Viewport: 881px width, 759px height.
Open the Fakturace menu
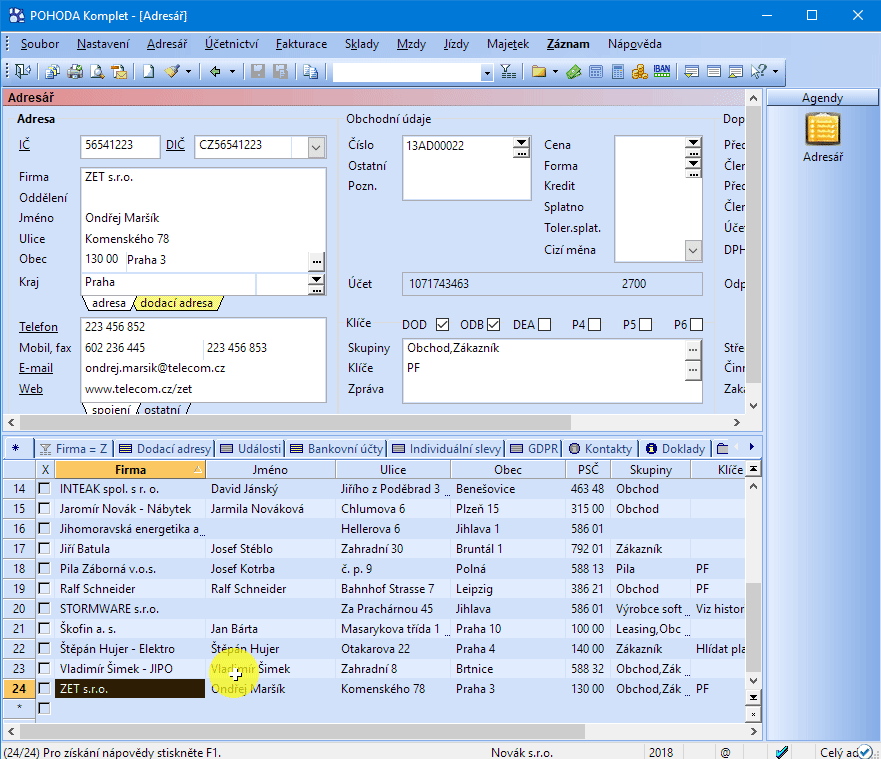point(301,44)
